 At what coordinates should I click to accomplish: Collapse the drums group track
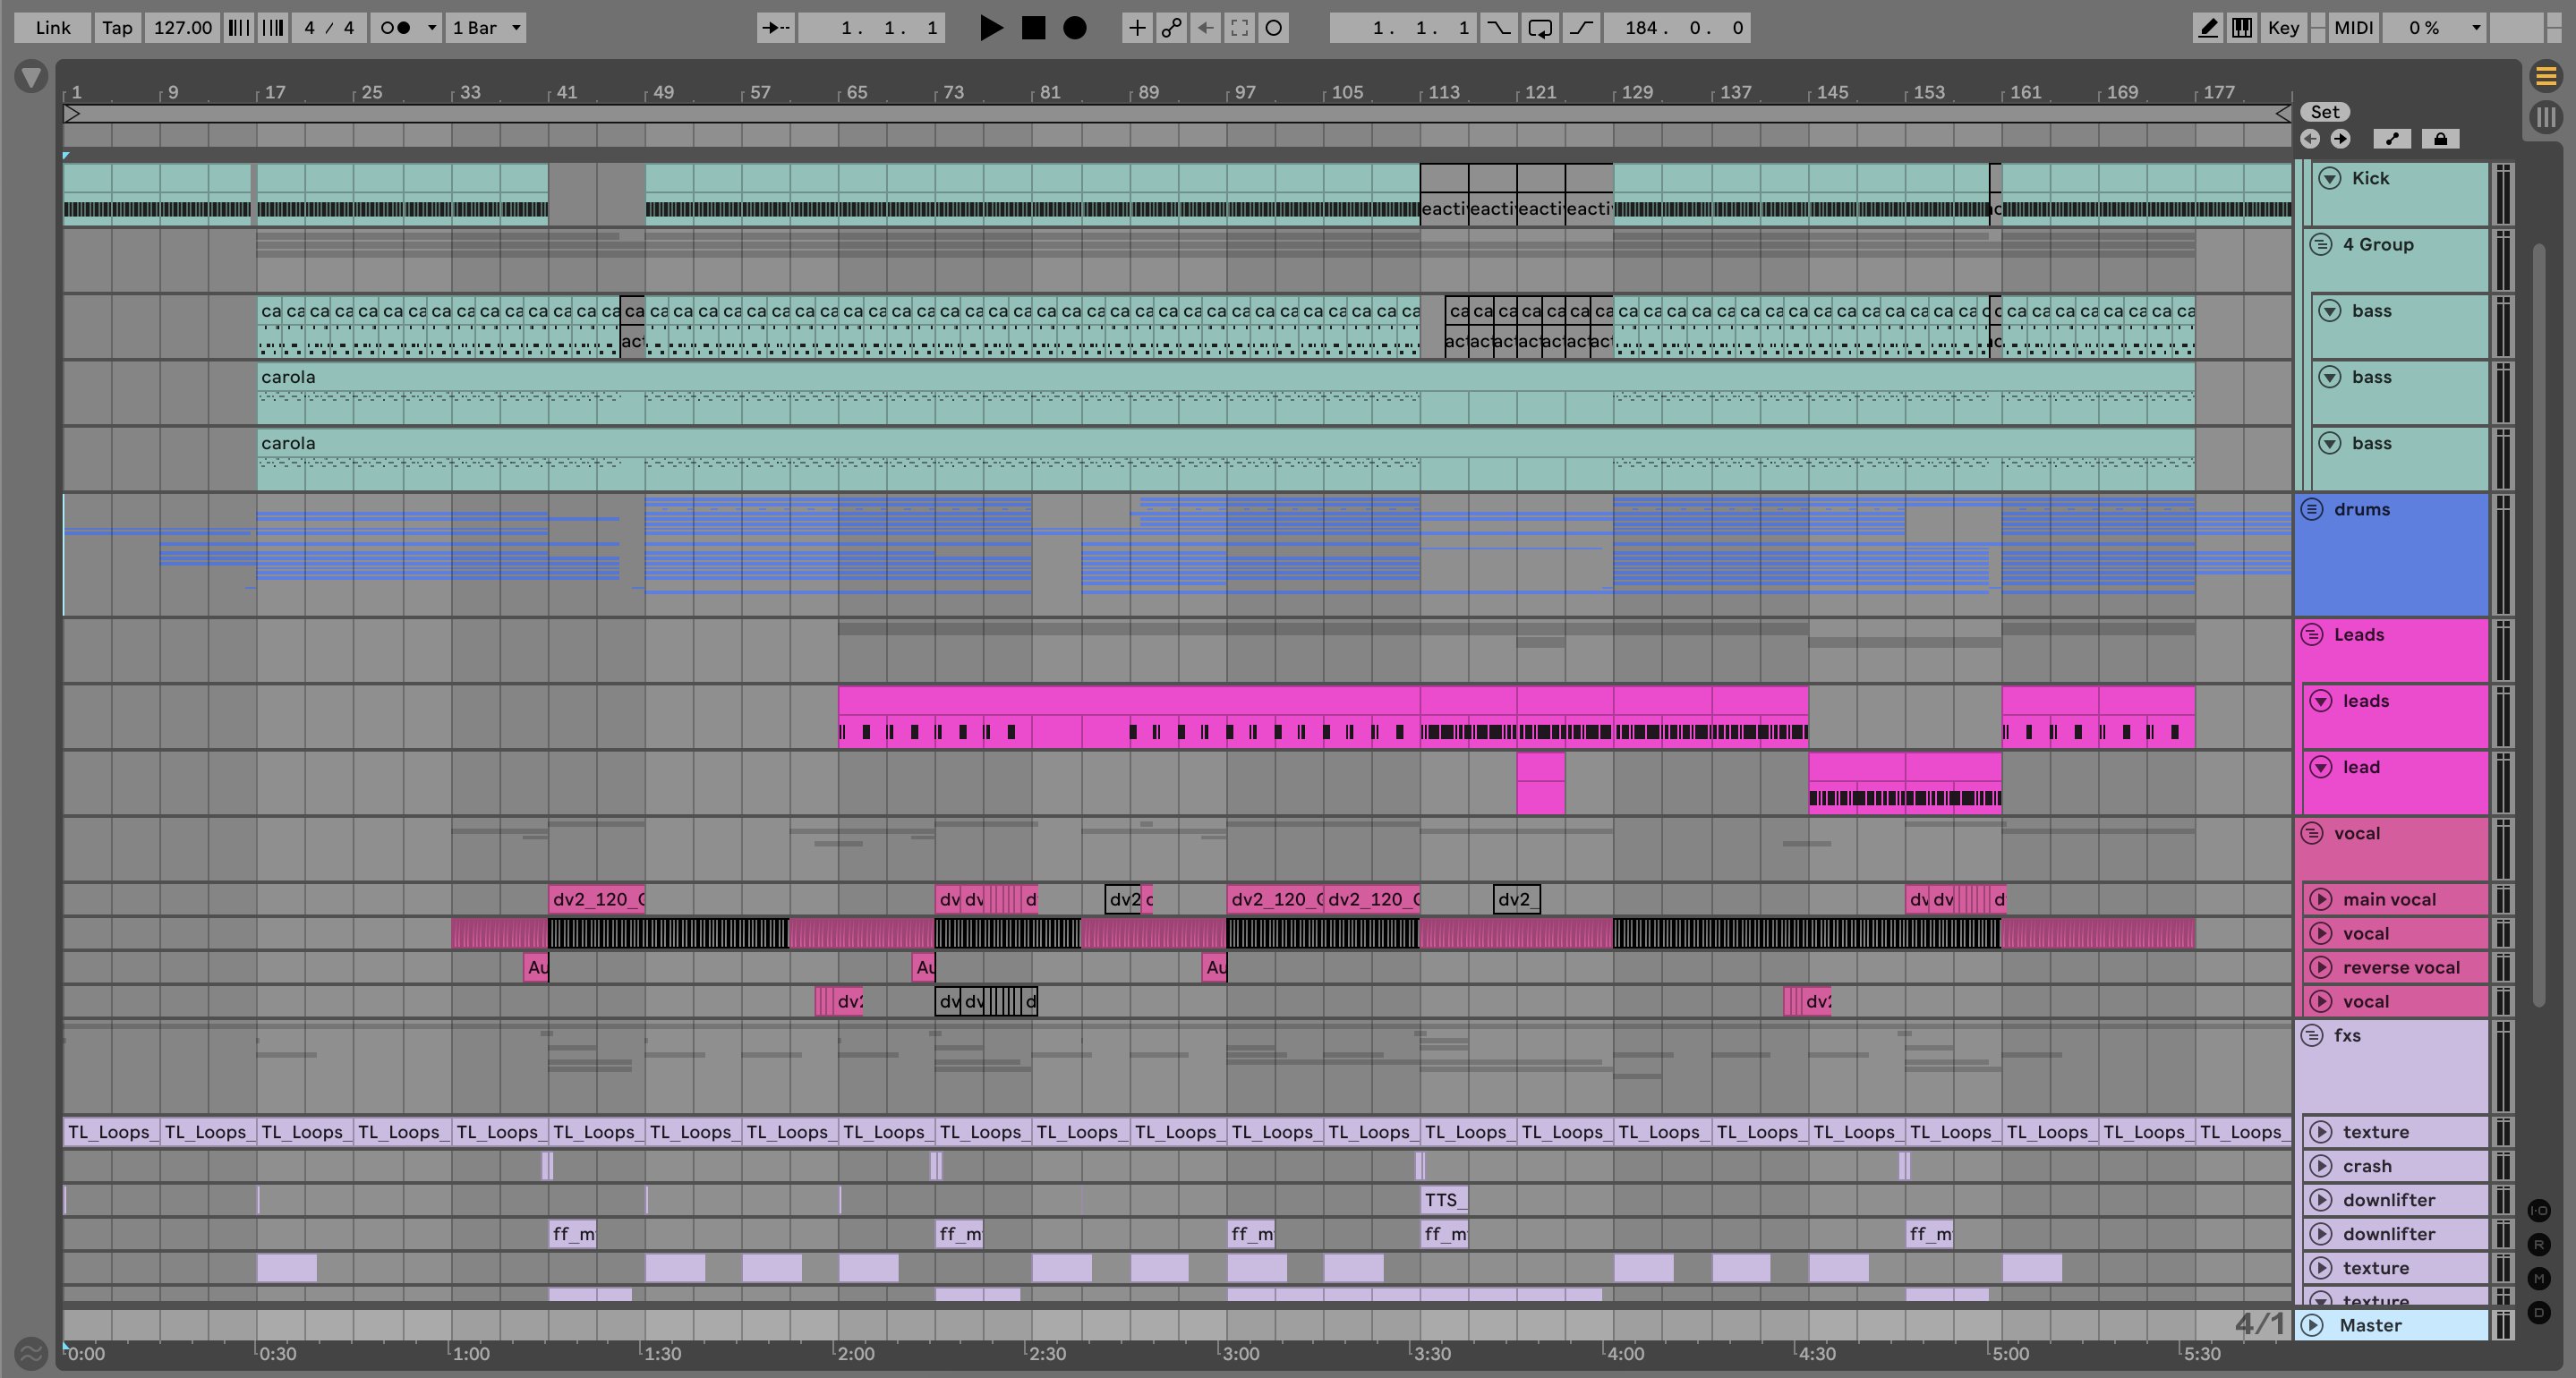2312,509
